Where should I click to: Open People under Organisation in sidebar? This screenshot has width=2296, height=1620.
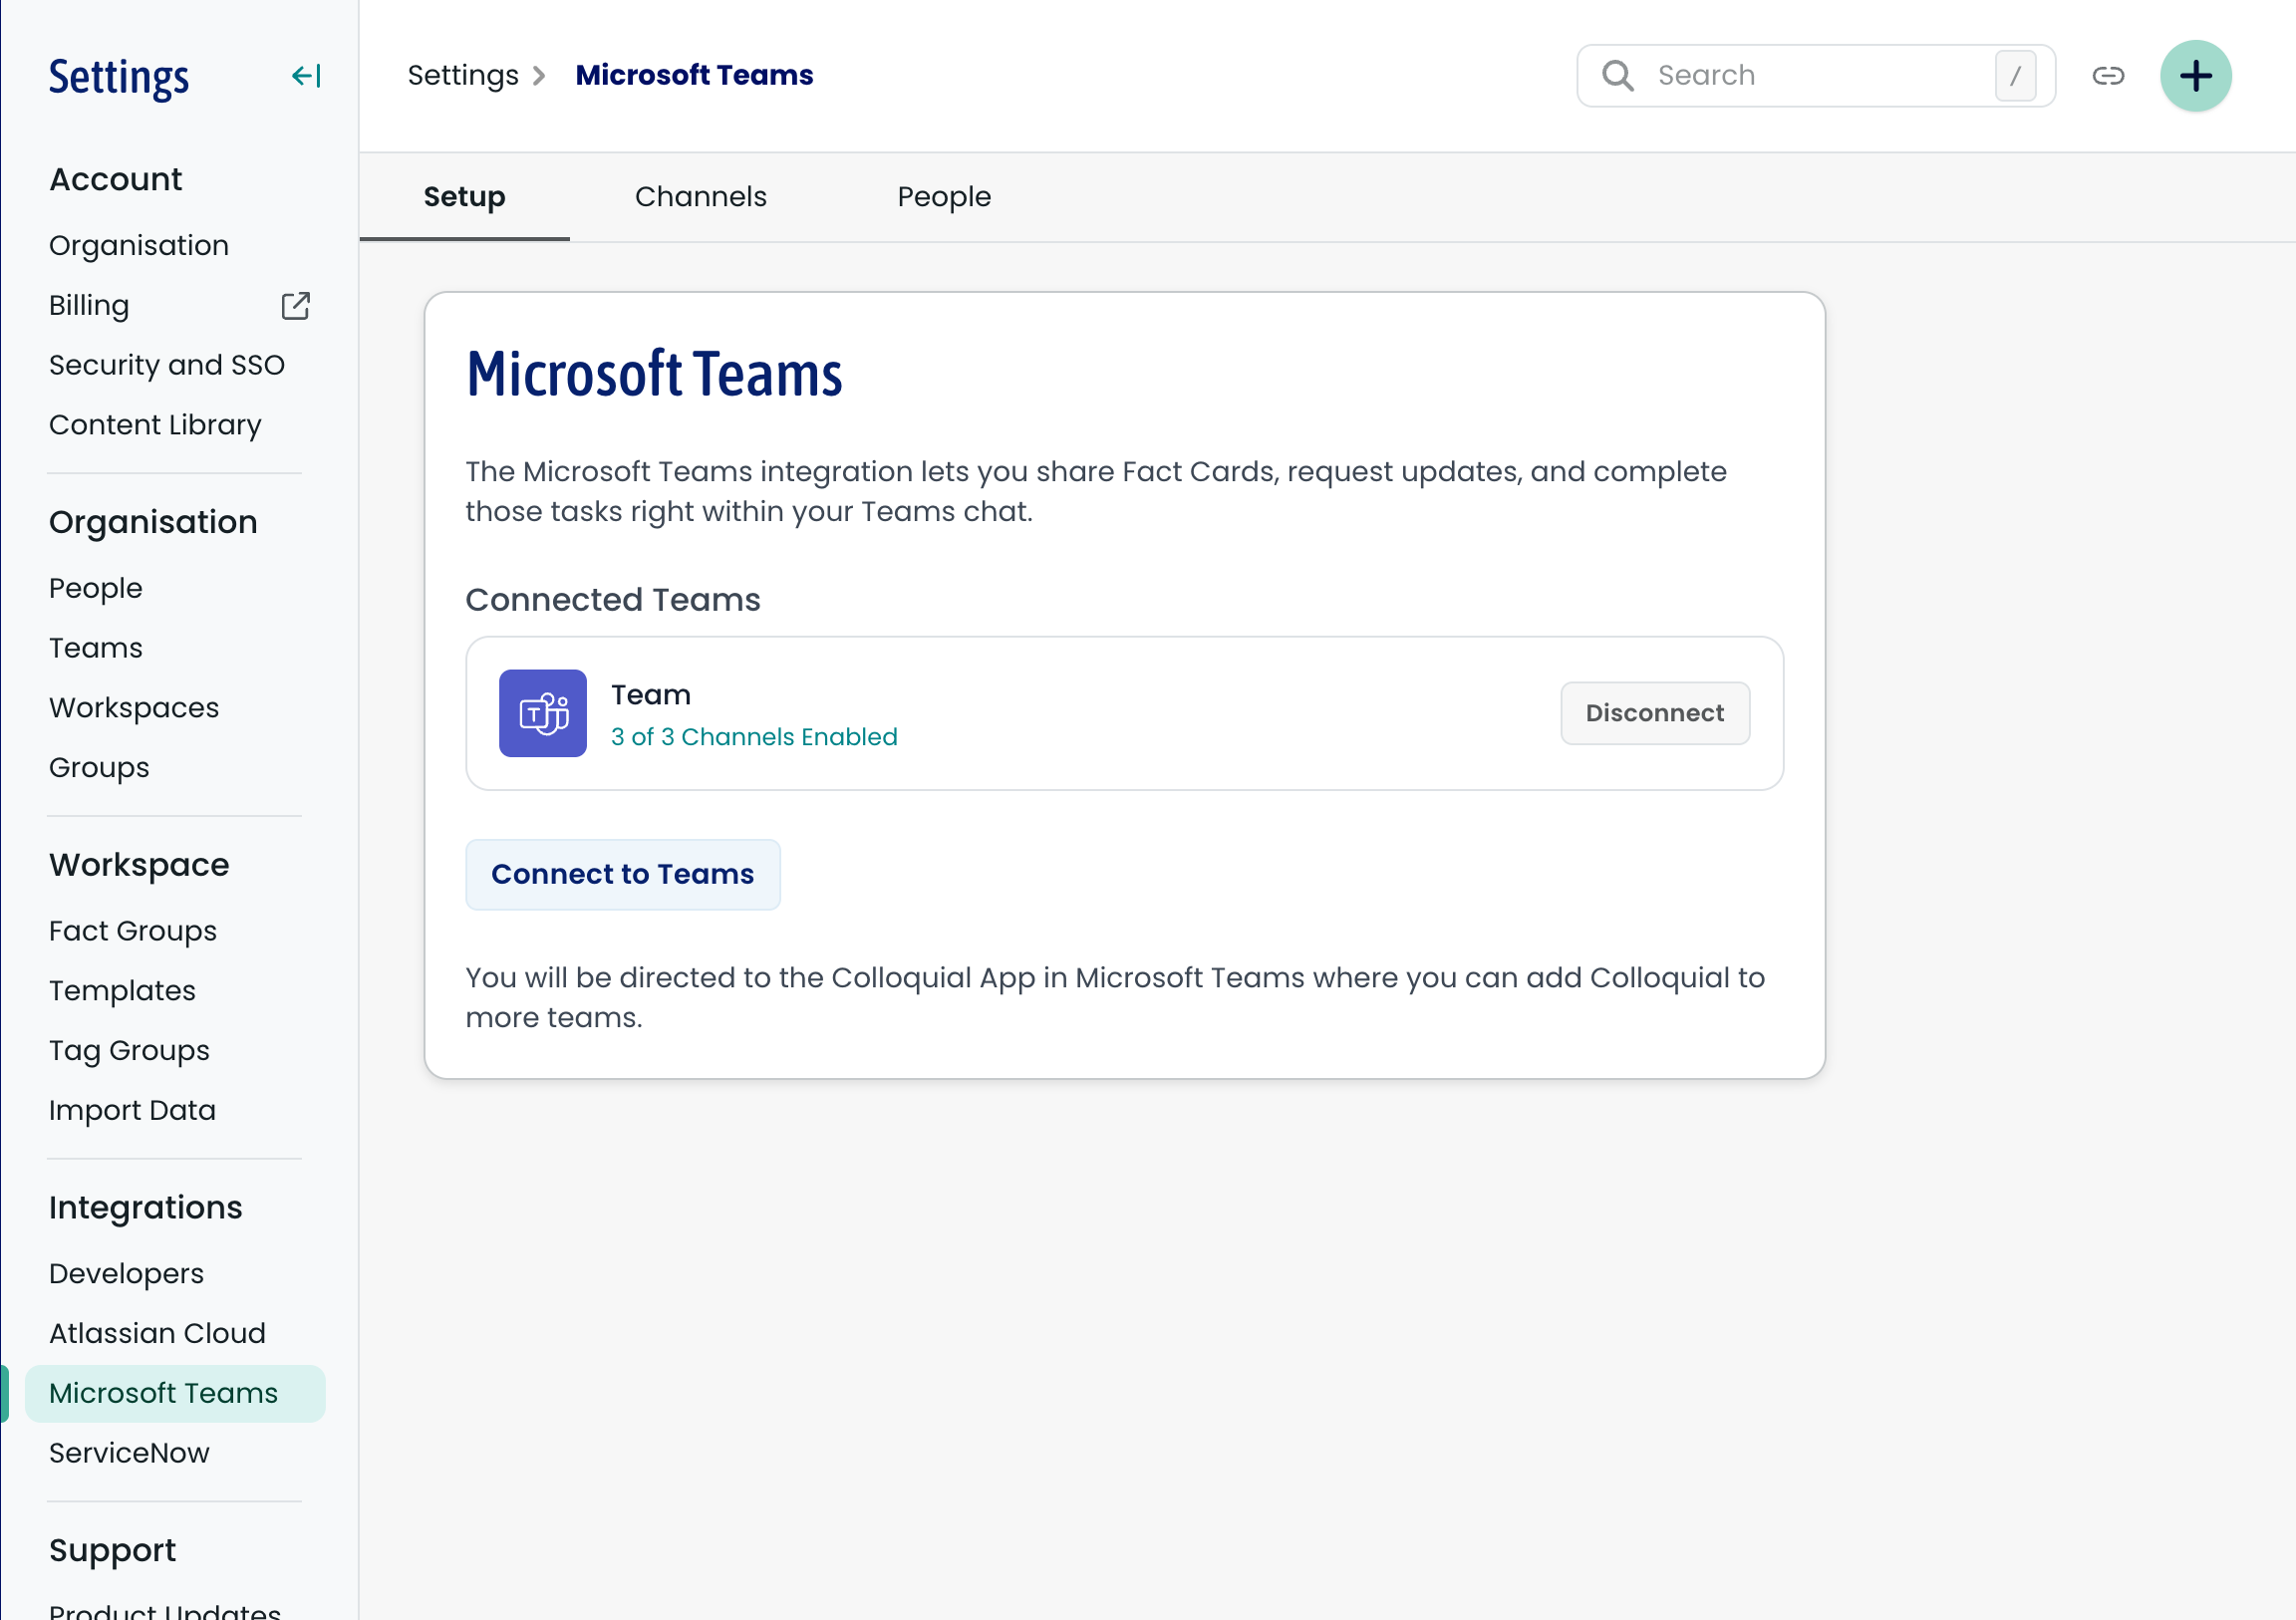tap(96, 589)
